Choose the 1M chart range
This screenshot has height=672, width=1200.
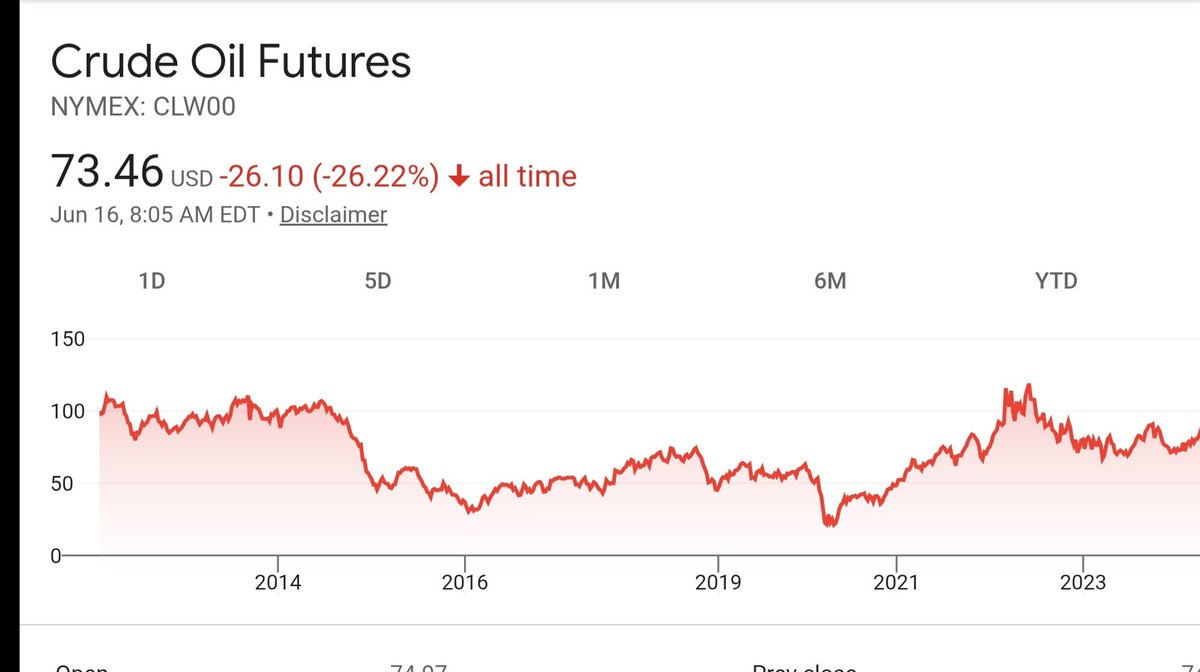[604, 281]
